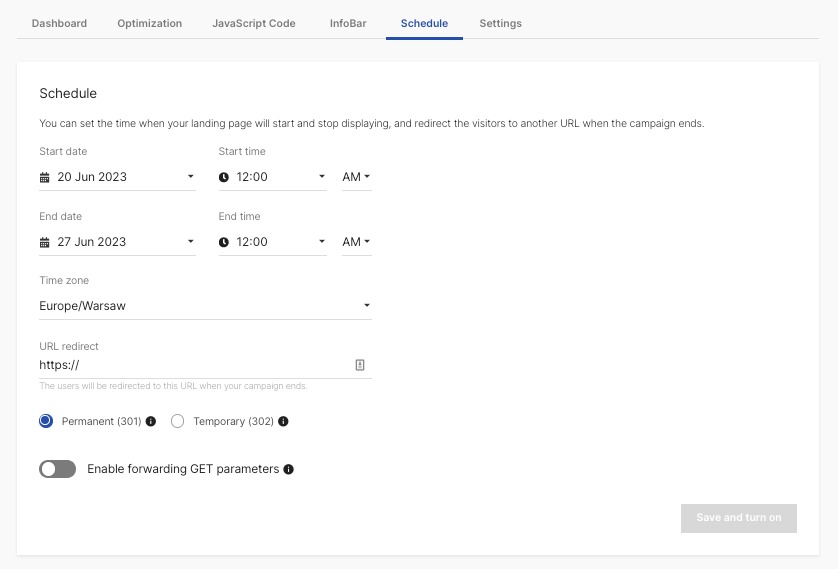Image resolution: width=838 pixels, height=569 pixels.
Task: Open the JavaScript Code tab
Action: tap(254, 23)
